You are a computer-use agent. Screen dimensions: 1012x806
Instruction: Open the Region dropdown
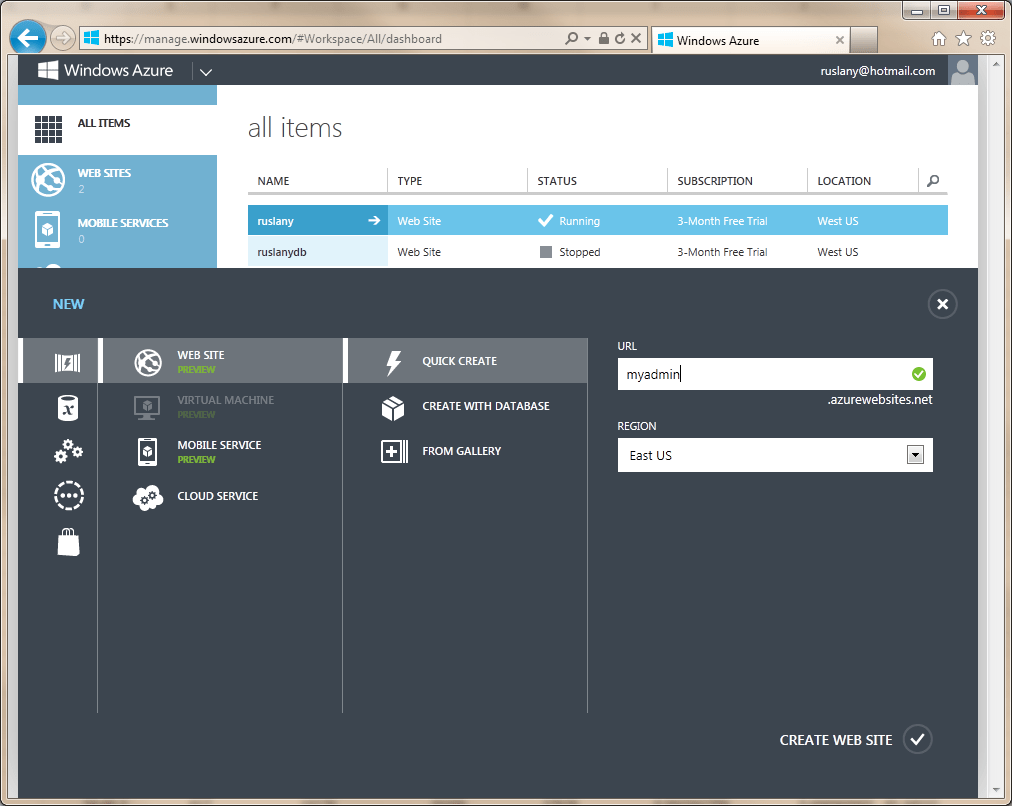915,454
